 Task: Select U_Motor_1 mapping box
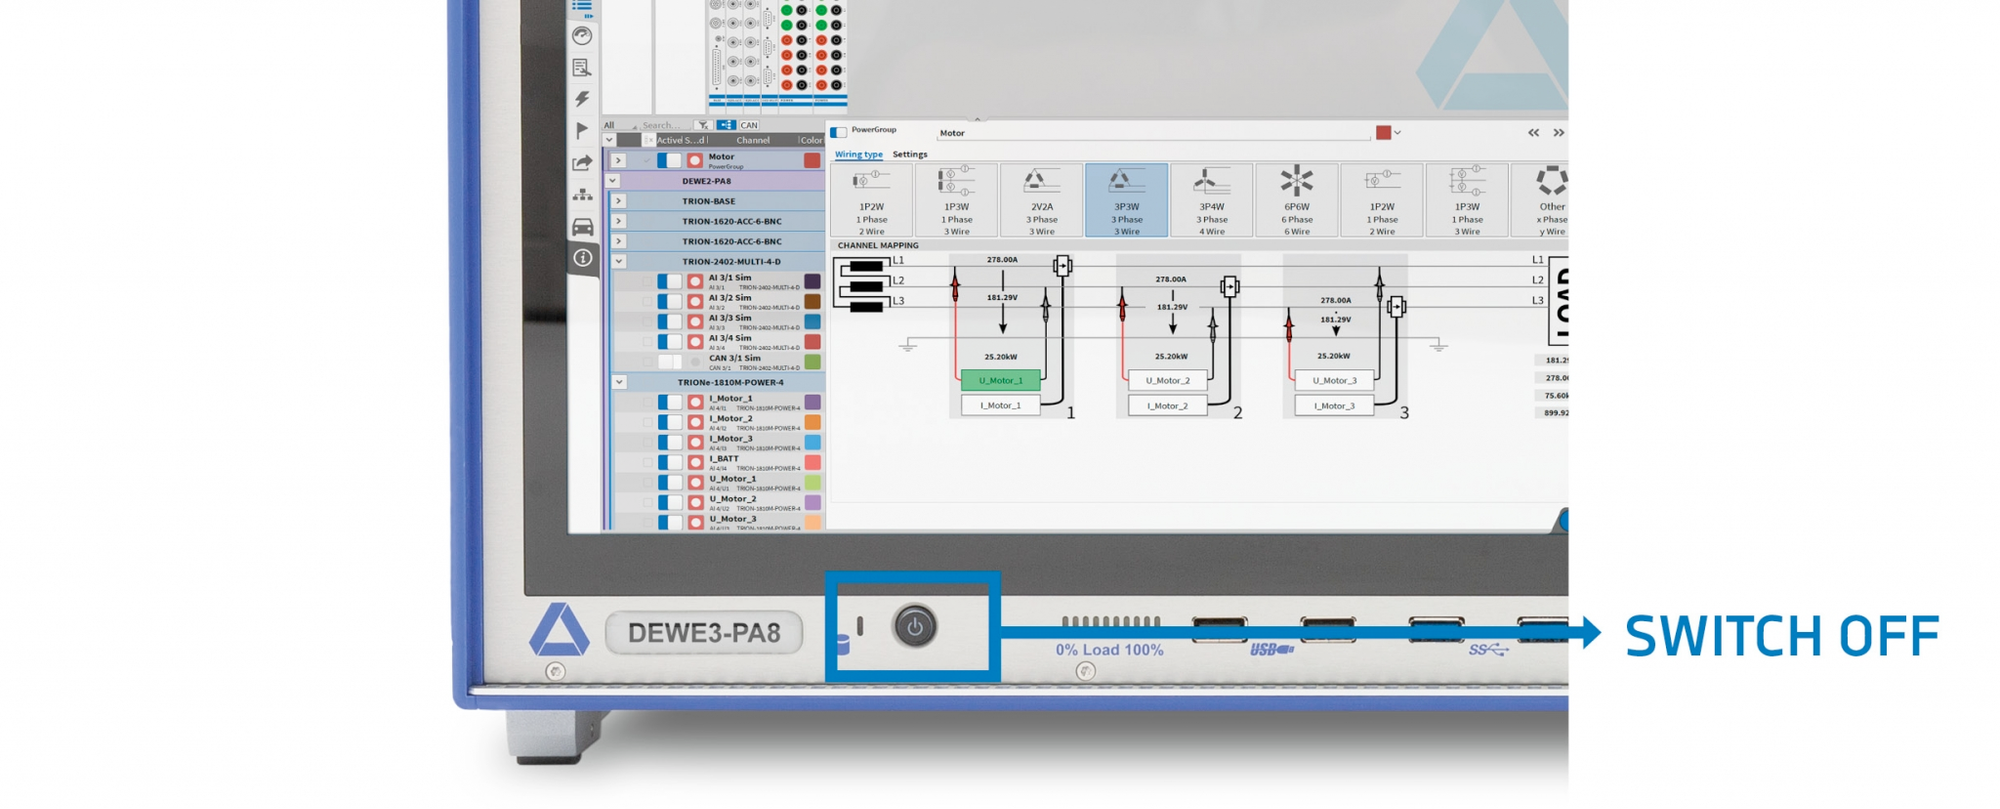pos(1000,380)
